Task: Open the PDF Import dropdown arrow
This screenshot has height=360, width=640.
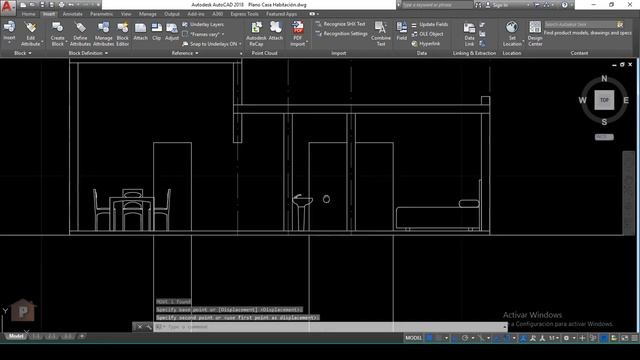Action: click(307, 42)
